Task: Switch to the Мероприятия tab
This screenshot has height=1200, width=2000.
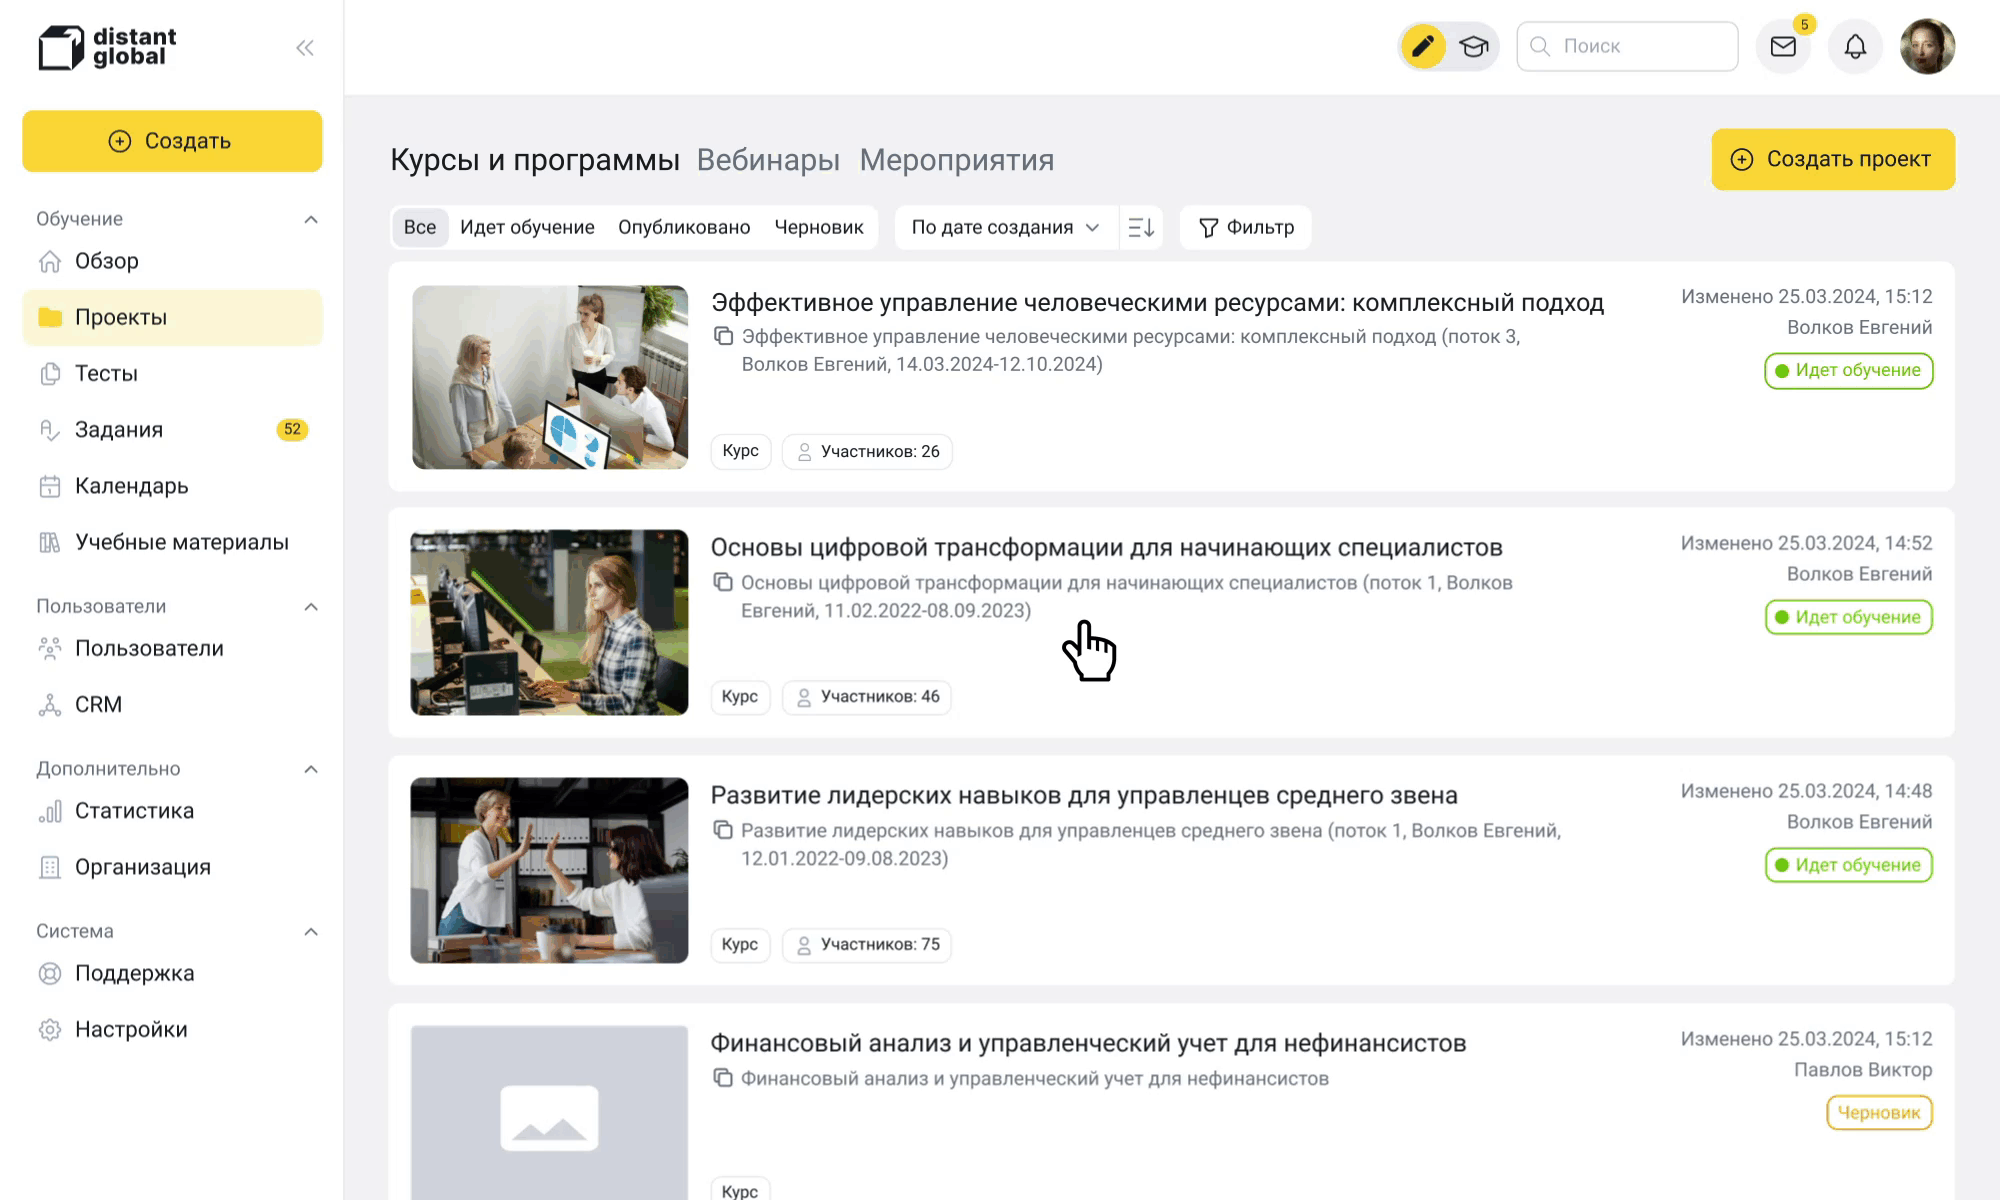Action: click(956, 160)
